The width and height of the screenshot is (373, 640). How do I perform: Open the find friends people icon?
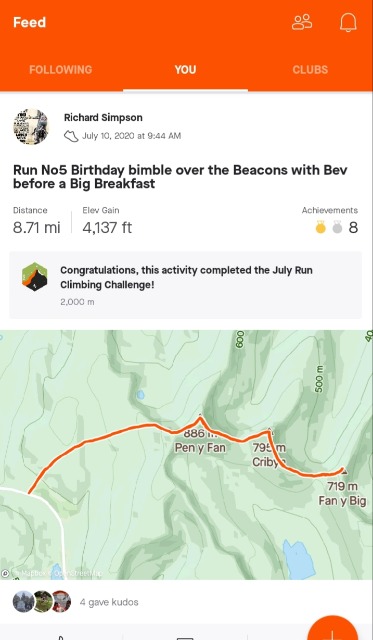pyautogui.click(x=302, y=22)
